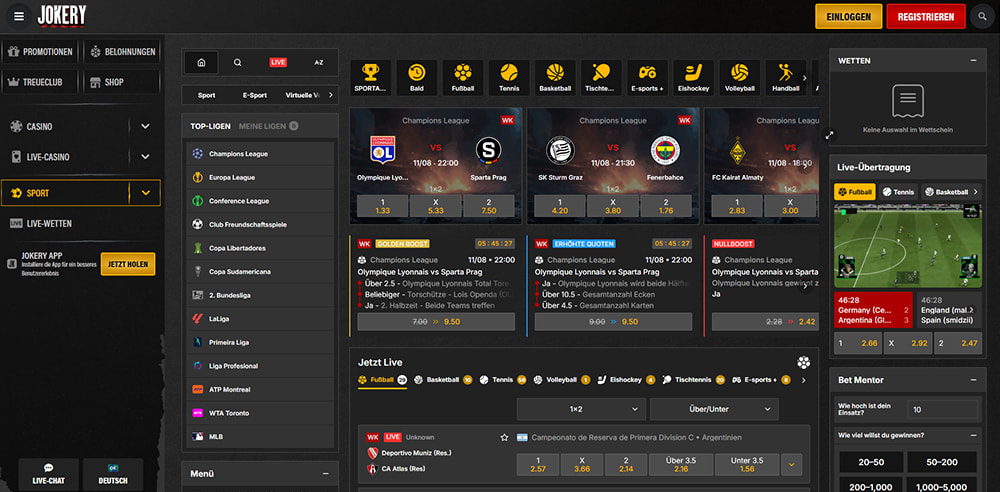Viewport: 1000px width, 492px height.
Task: Choose the Tennis sport icon in top carousel
Action: point(509,78)
